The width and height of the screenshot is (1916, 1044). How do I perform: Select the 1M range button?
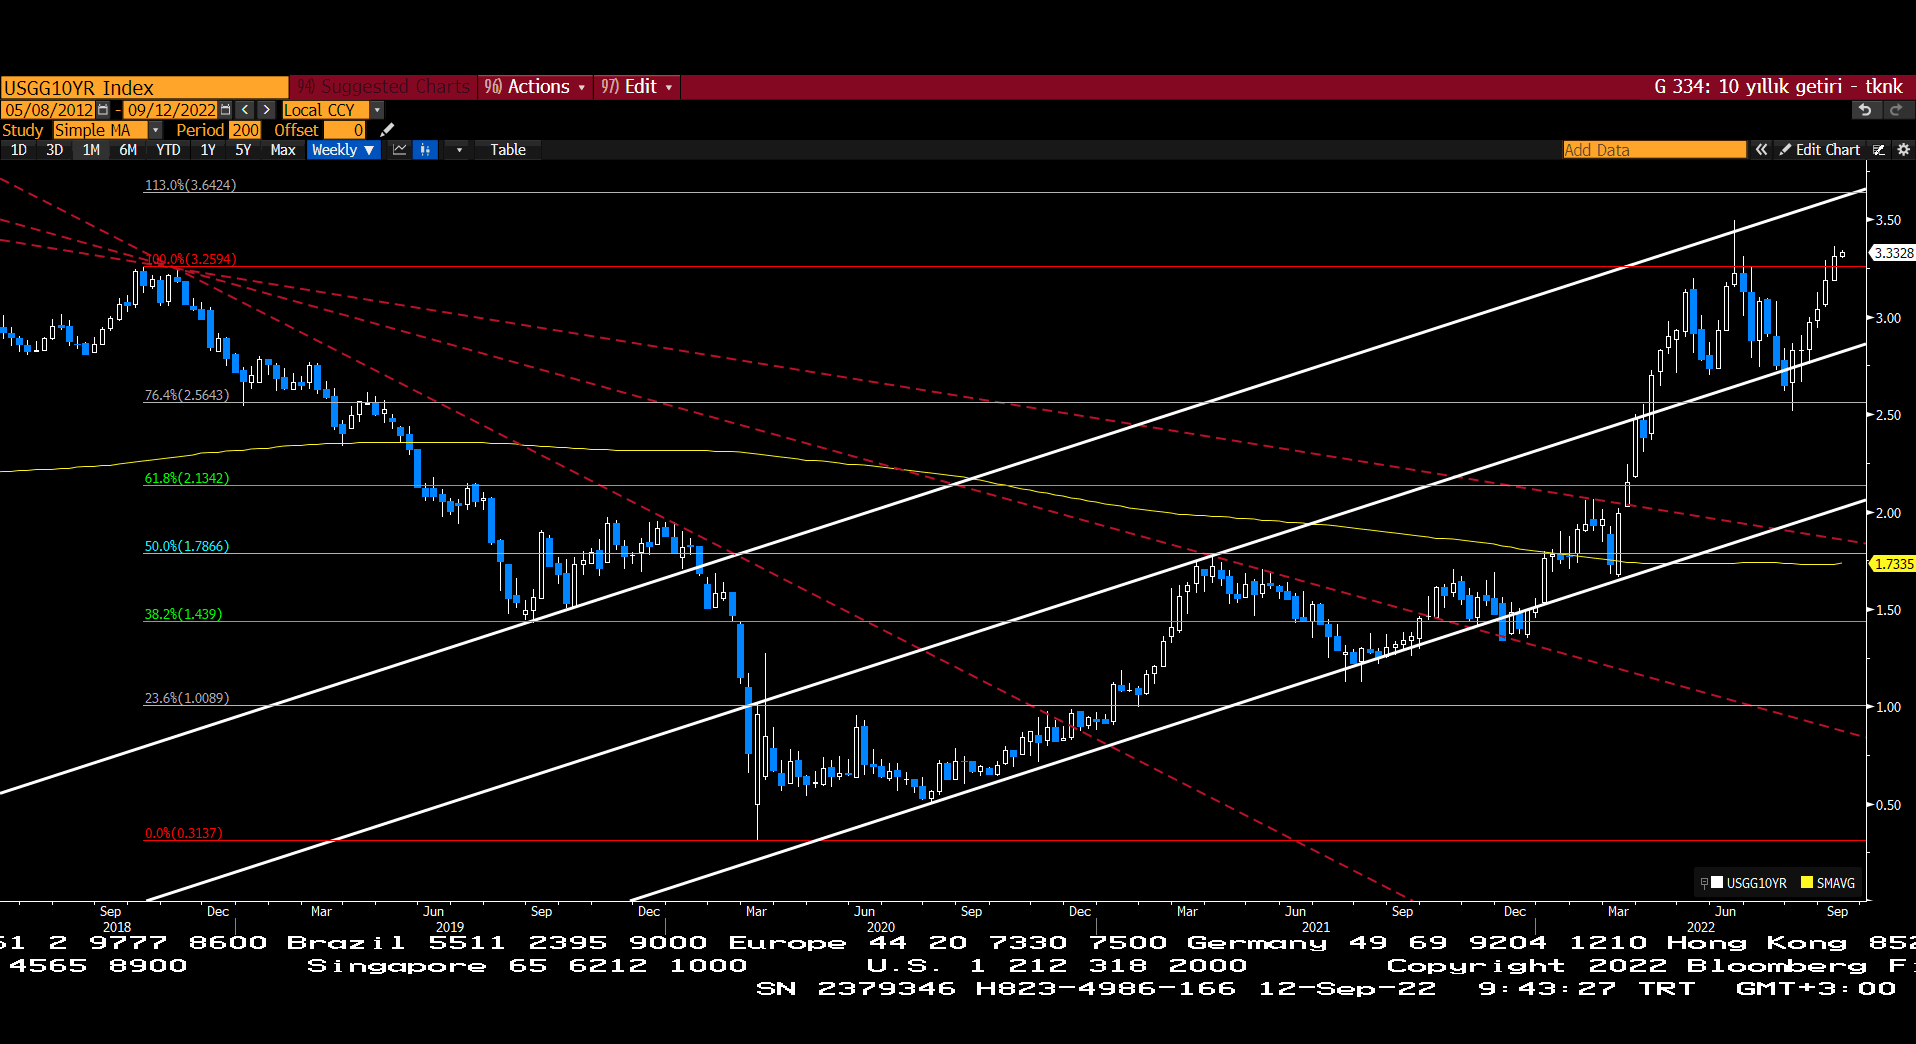tap(91, 150)
